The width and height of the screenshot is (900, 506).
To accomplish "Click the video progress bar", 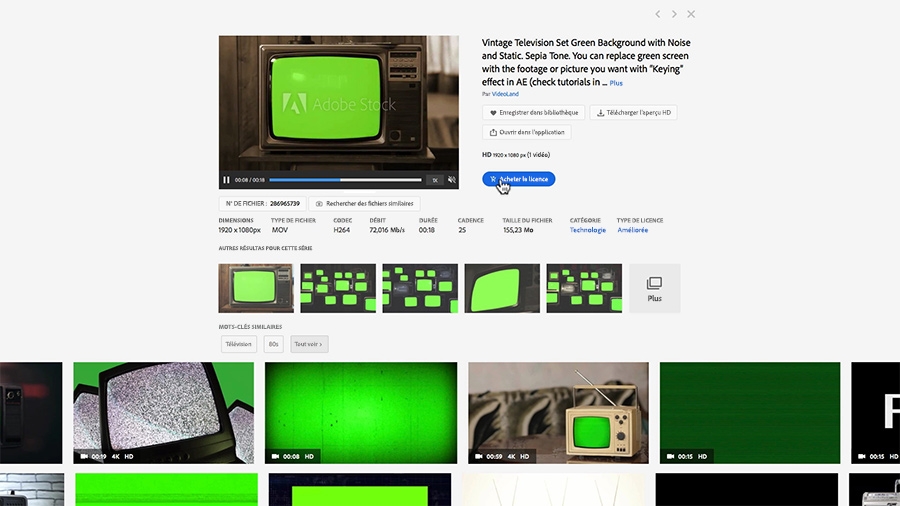I will pos(345,180).
